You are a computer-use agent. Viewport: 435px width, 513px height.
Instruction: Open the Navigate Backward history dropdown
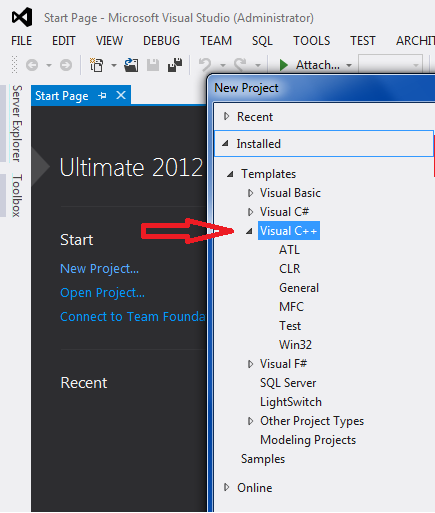point(49,65)
